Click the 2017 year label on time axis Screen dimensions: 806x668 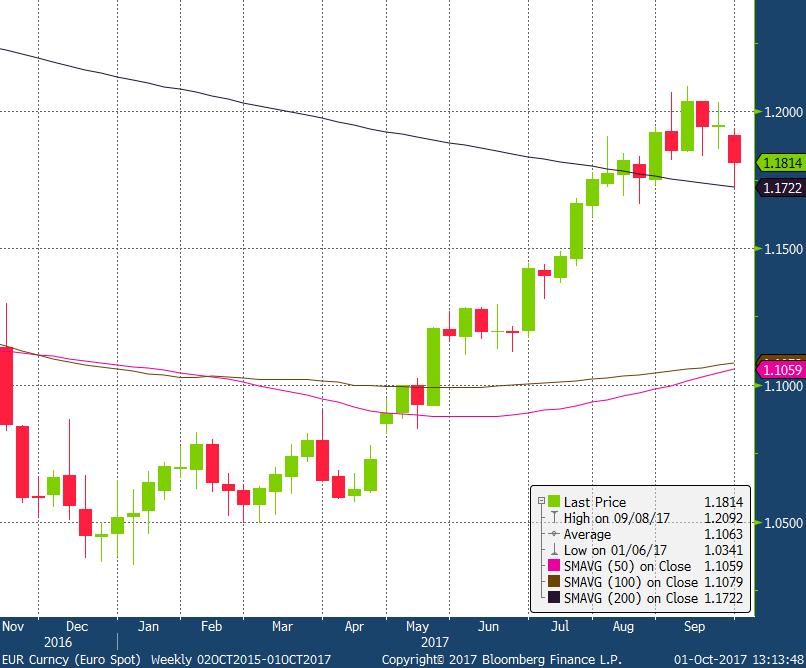click(x=433, y=642)
